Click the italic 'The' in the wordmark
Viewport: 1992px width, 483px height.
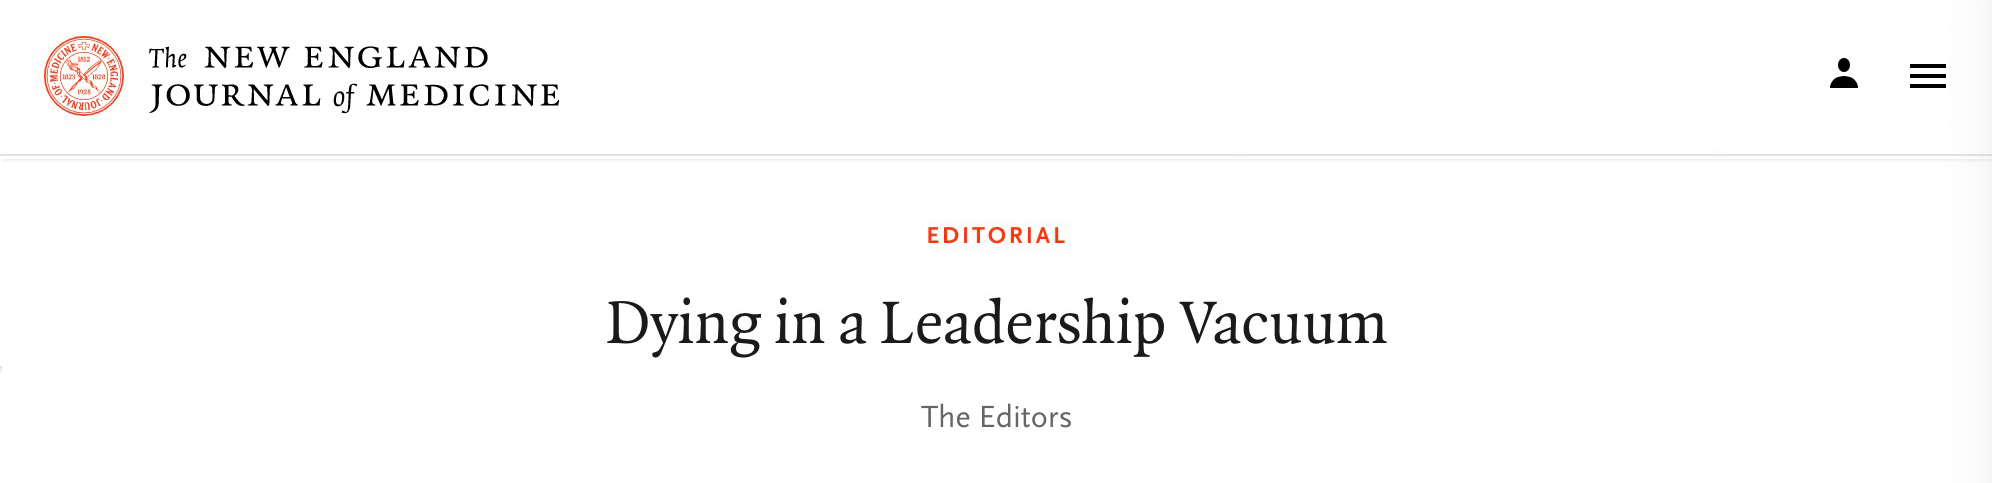pos(168,58)
